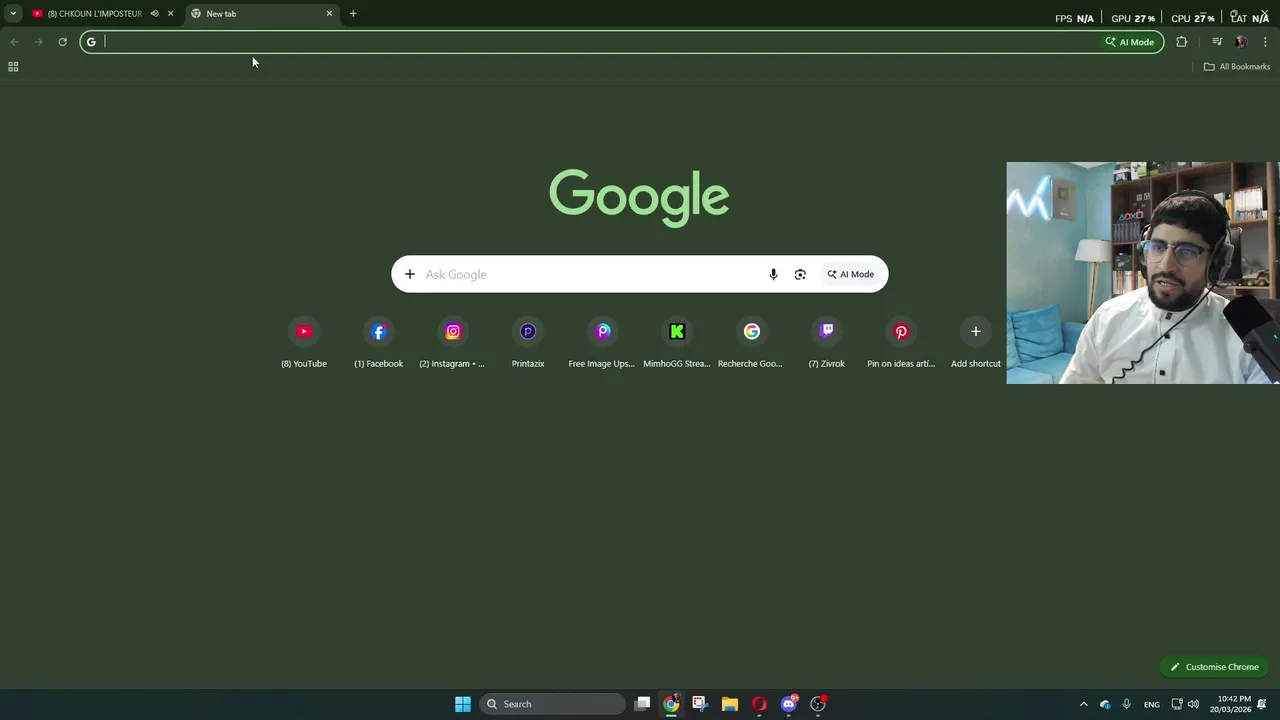This screenshot has height=720, width=1280.
Task: Open the MimhoGG Strea... Kick shortcut
Action: click(677, 343)
